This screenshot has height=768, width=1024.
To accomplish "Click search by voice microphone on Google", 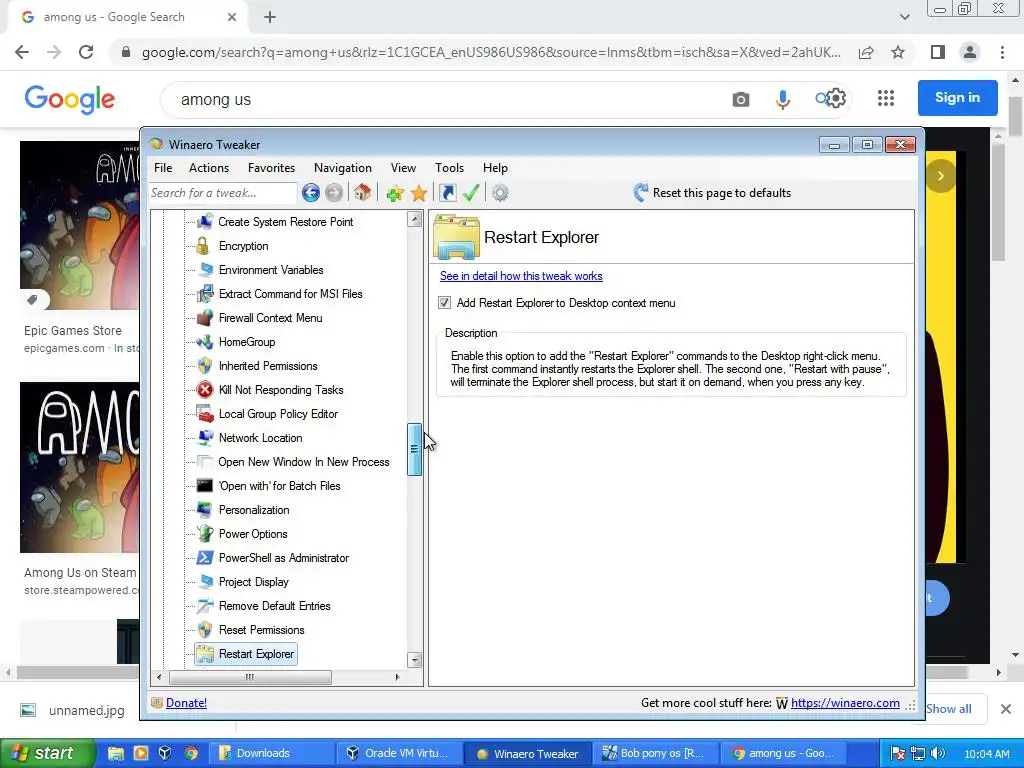I will [782, 99].
